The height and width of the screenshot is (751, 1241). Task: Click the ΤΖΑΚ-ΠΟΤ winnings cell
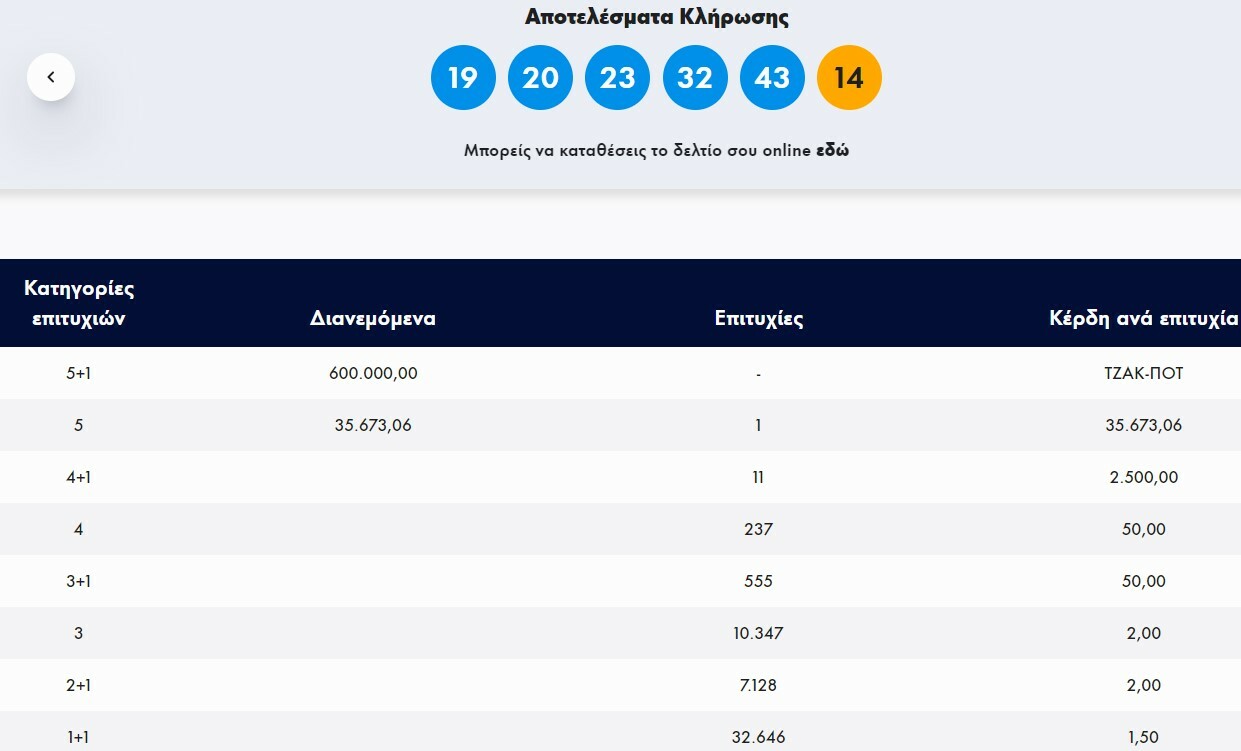[1143, 373]
